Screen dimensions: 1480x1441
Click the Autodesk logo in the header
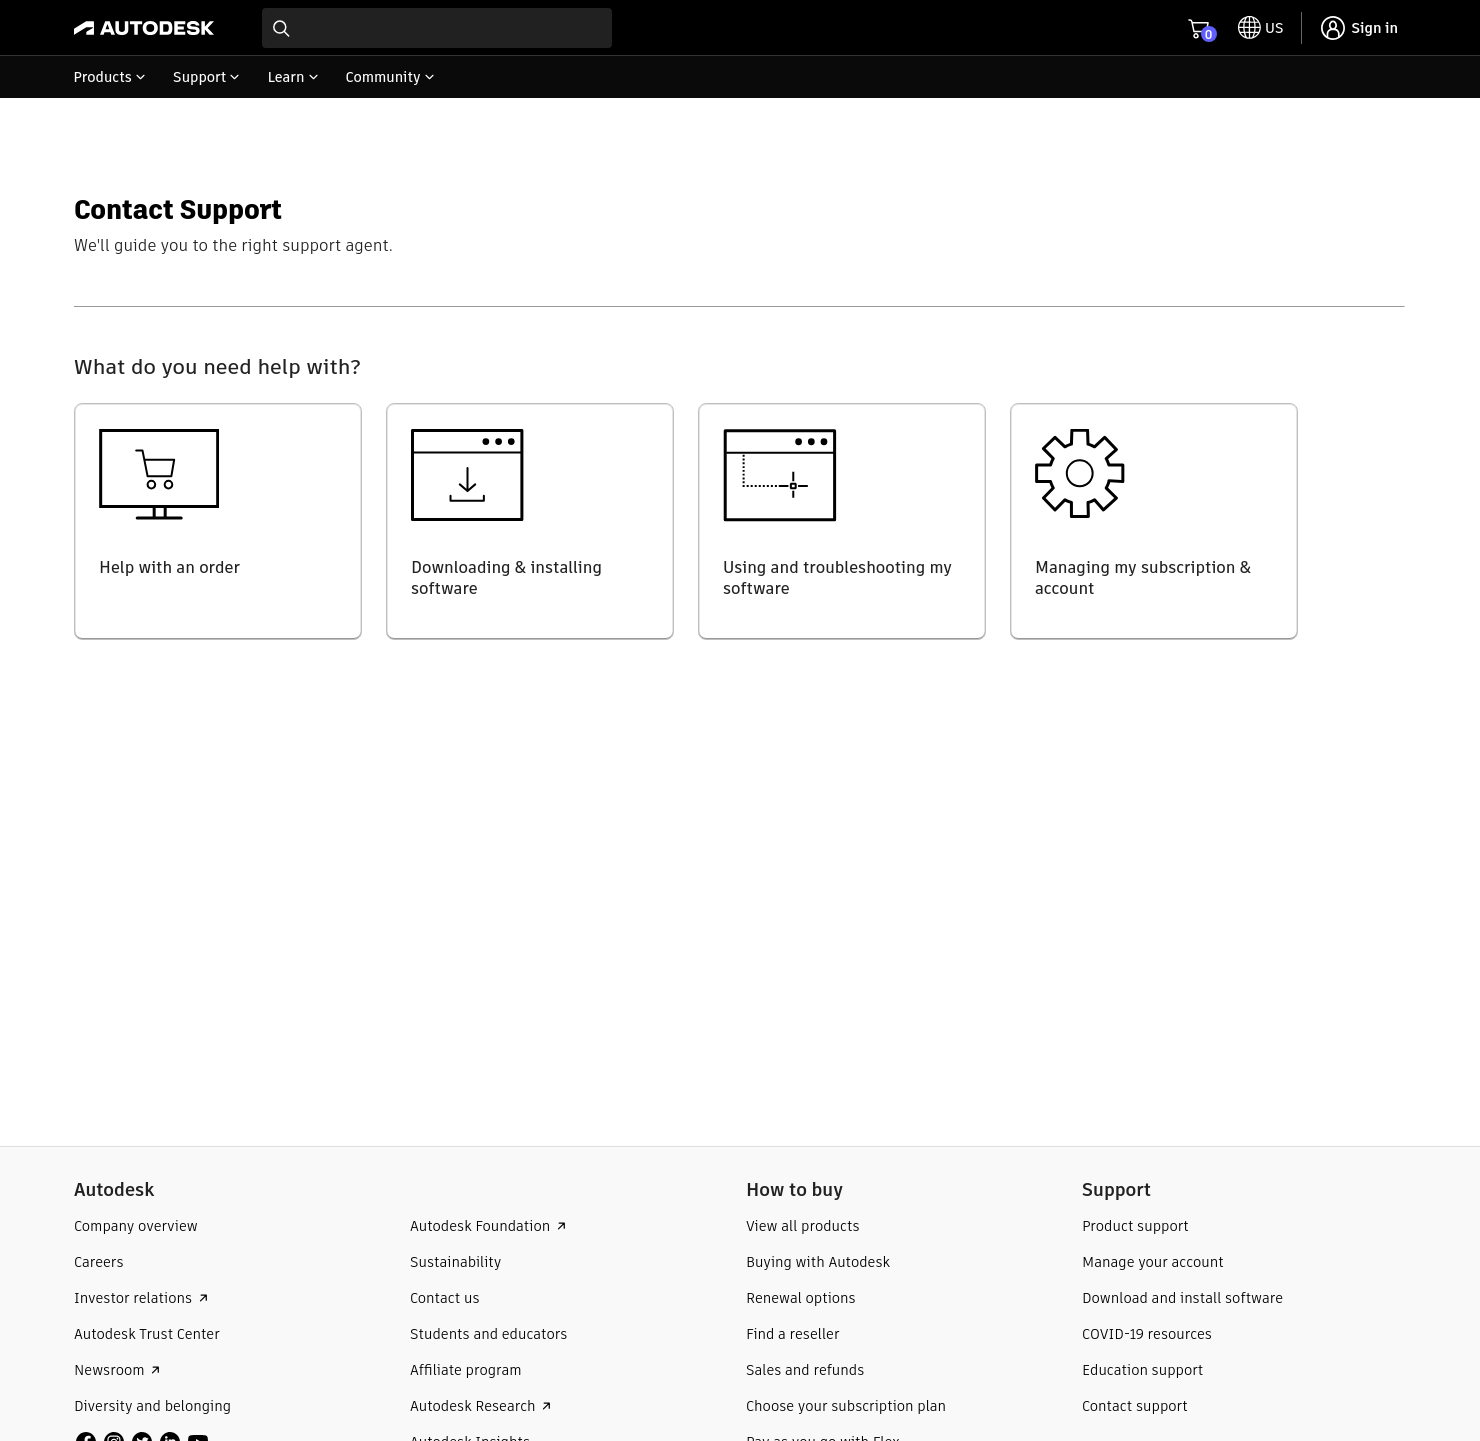[x=144, y=28]
